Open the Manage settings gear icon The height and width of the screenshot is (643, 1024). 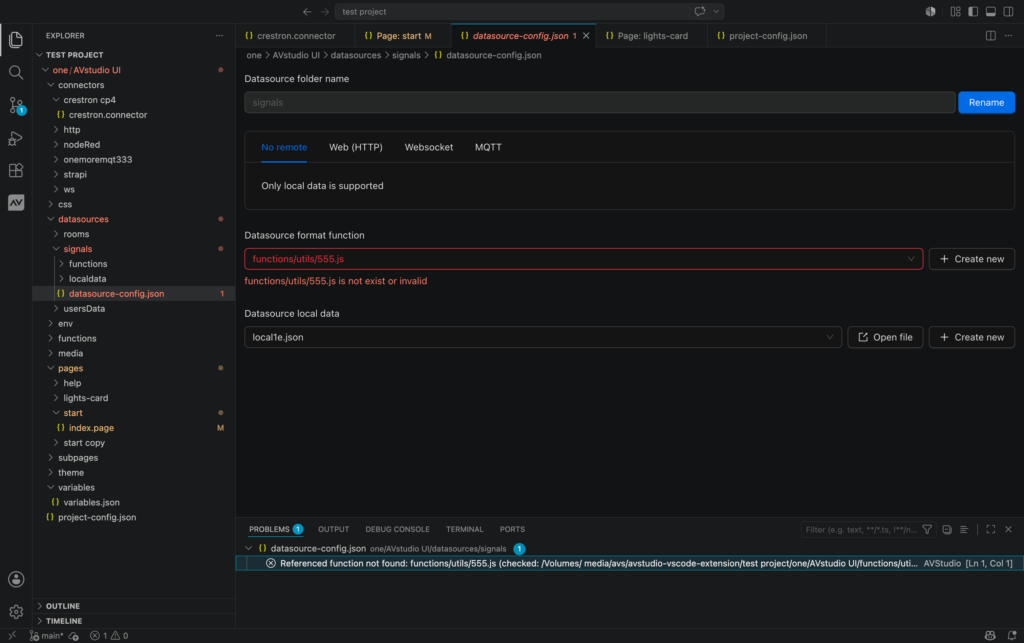16,612
